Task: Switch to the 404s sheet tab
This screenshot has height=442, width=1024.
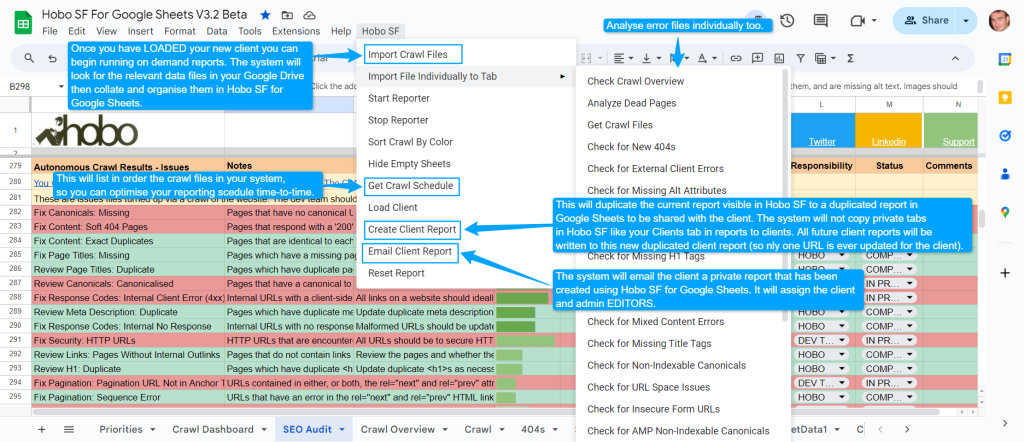Action: click(533, 429)
